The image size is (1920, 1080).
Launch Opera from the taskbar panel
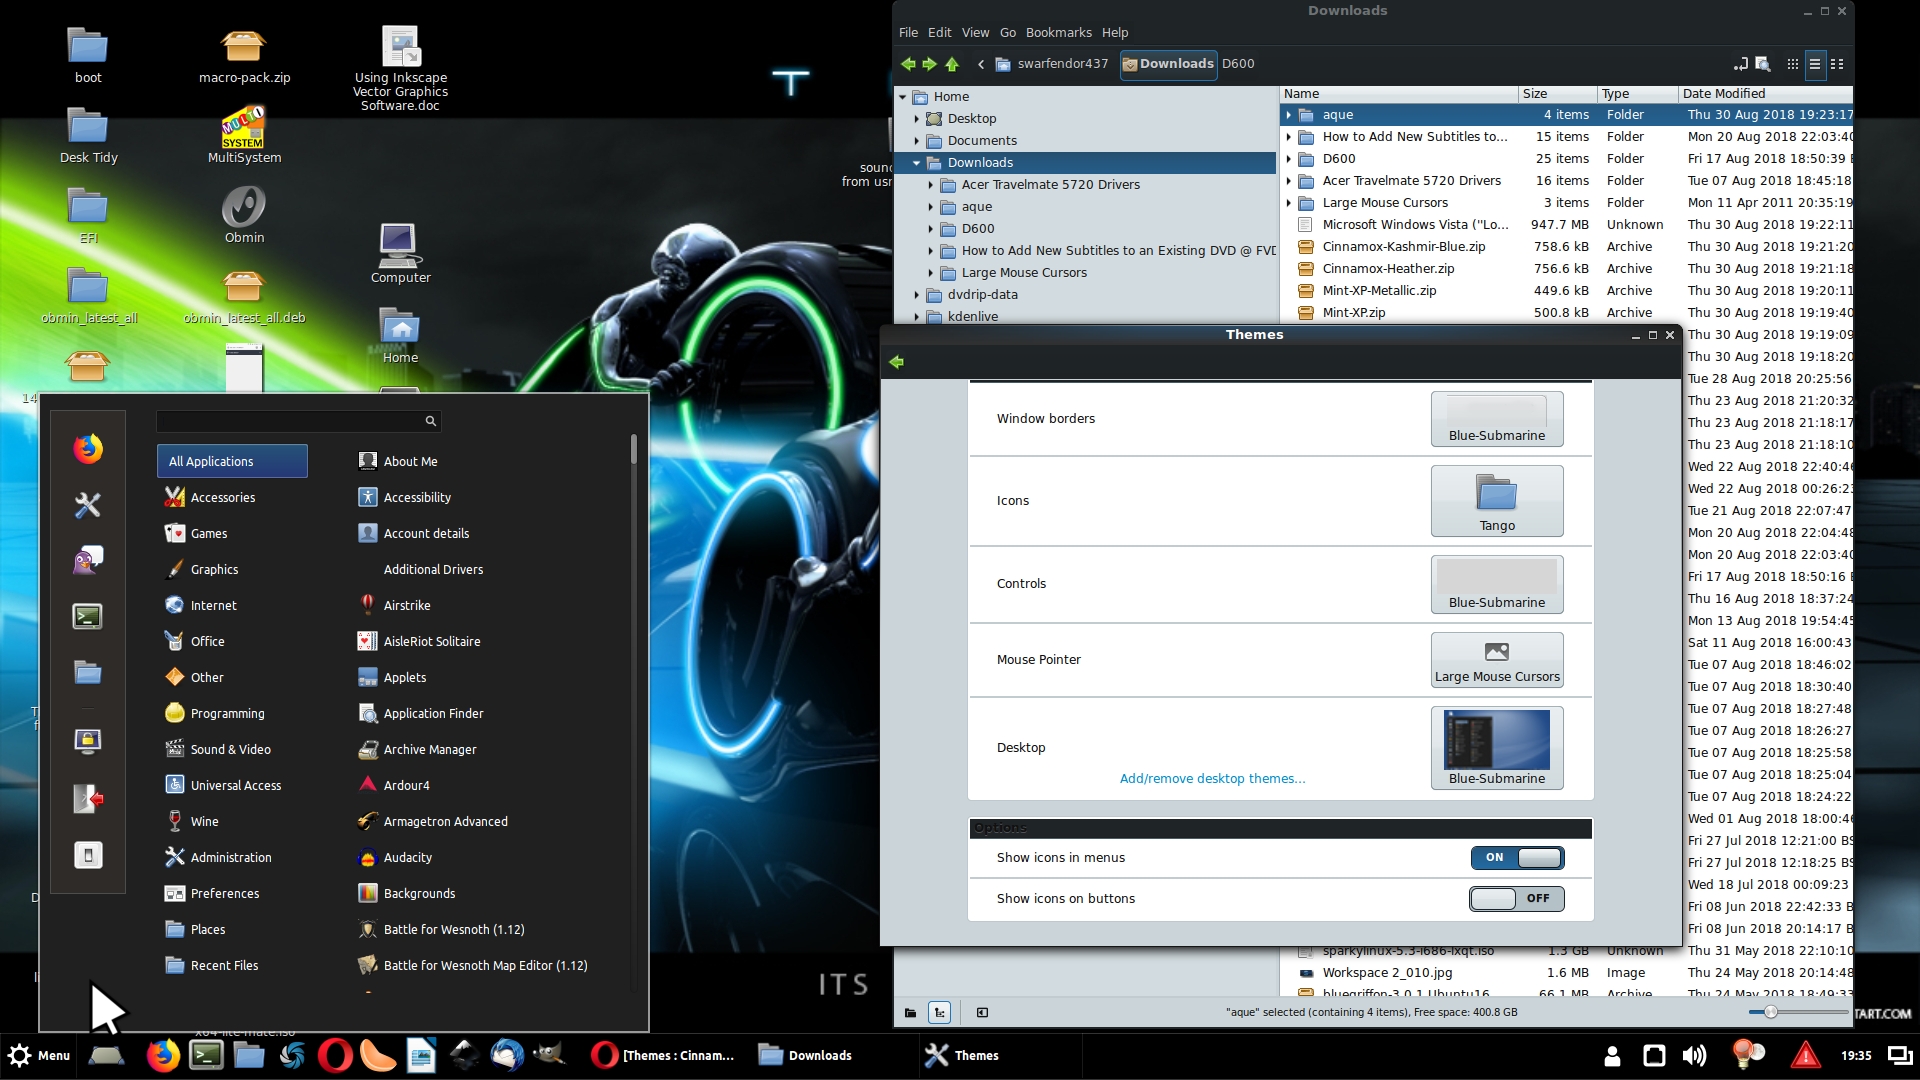(x=335, y=1056)
